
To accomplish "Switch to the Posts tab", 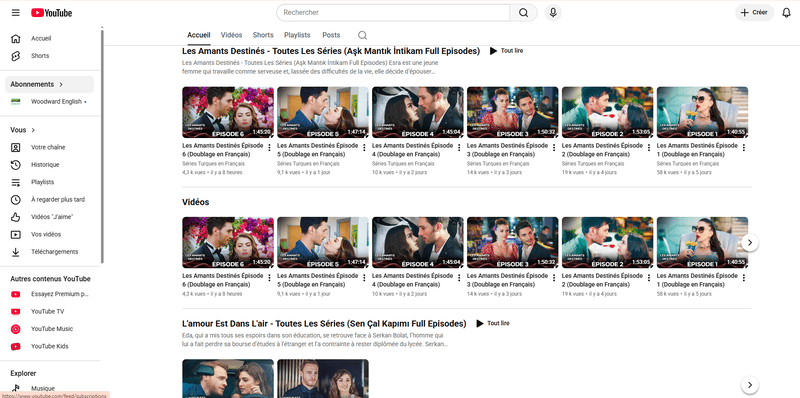I will pos(331,35).
